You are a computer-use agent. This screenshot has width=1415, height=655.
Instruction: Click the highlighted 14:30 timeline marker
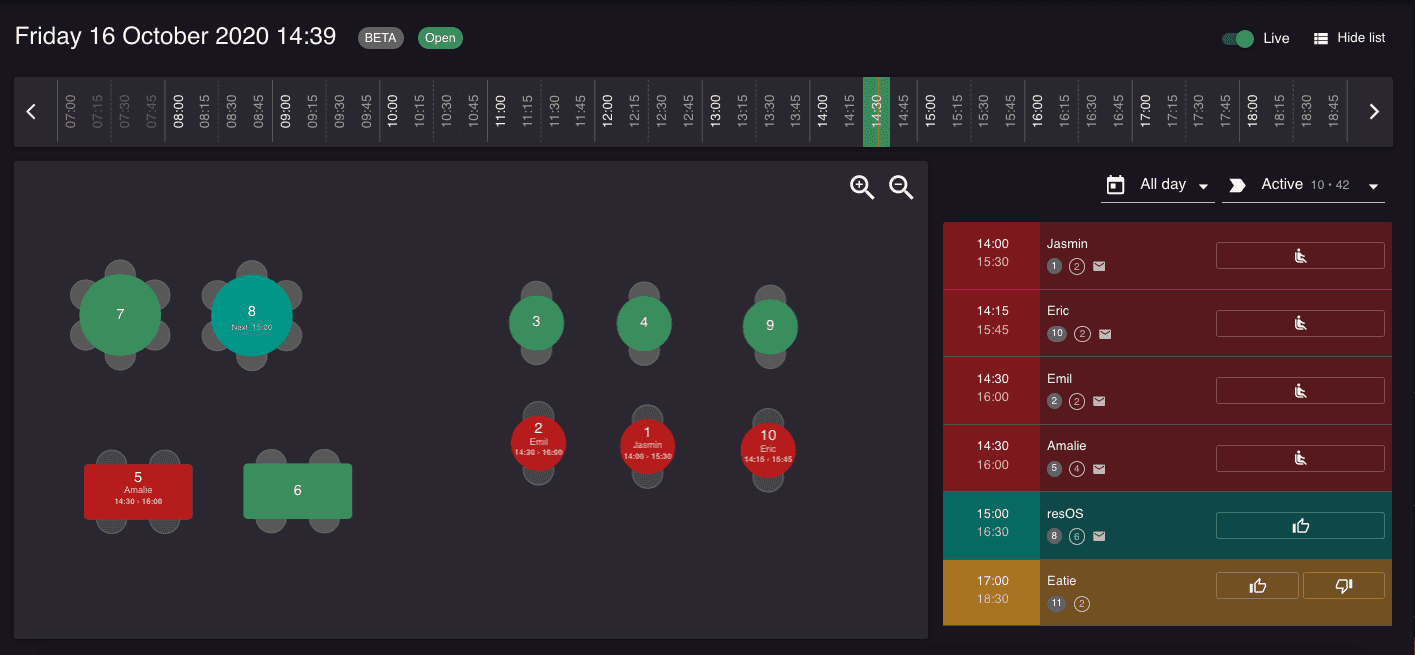coord(877,111)
